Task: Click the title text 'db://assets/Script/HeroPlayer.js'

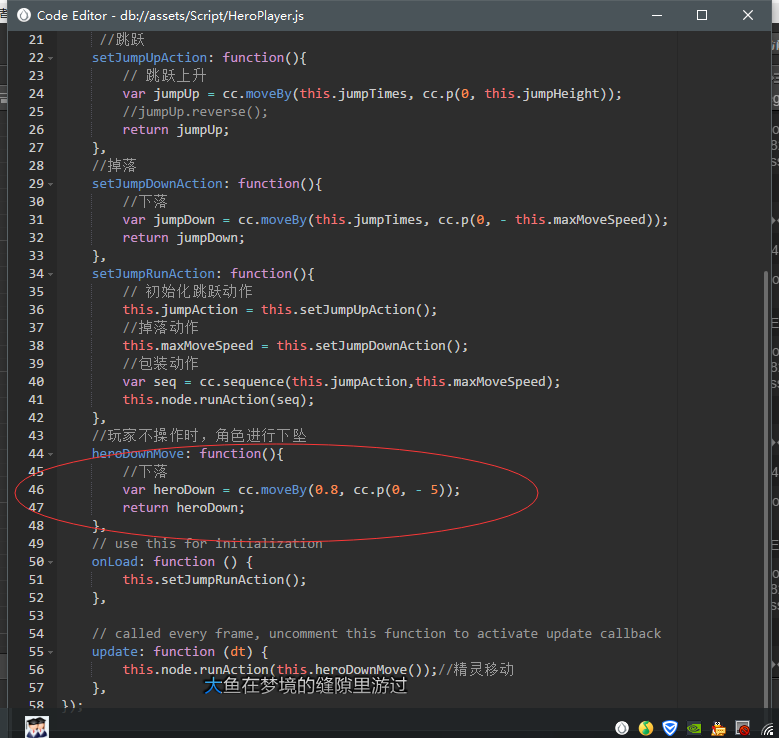Action: [212, 16]
